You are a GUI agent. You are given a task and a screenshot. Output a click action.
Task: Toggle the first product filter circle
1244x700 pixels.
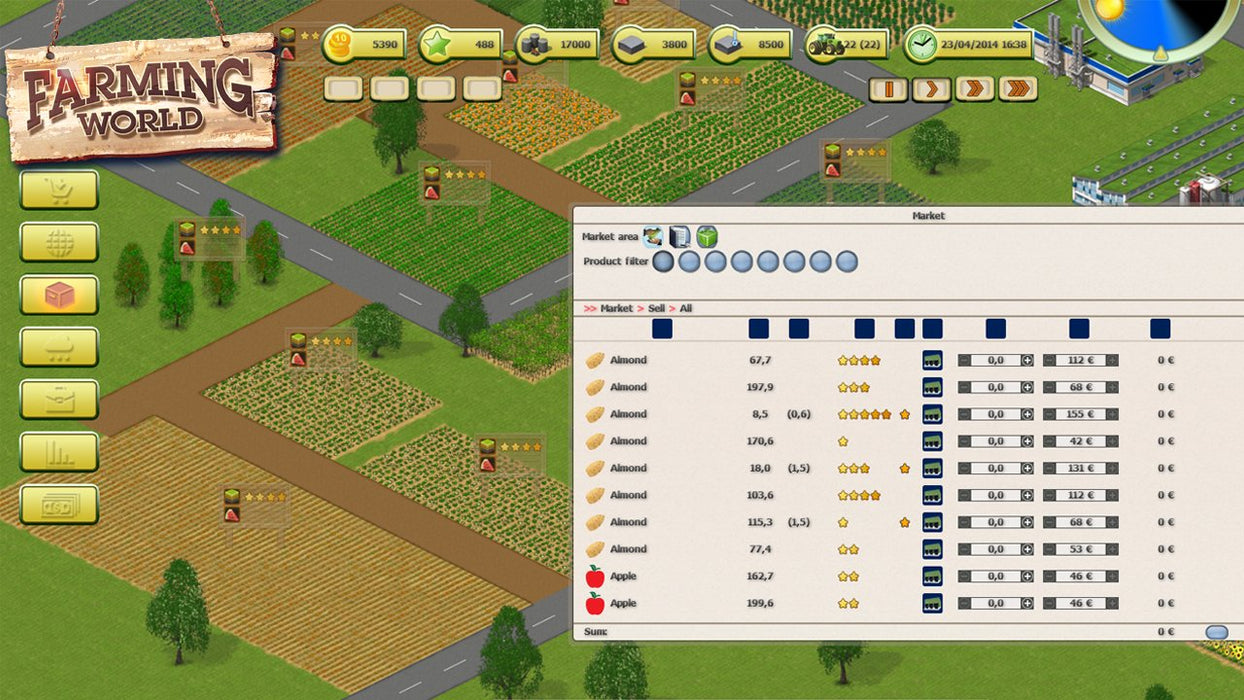(x=662, y=260)
